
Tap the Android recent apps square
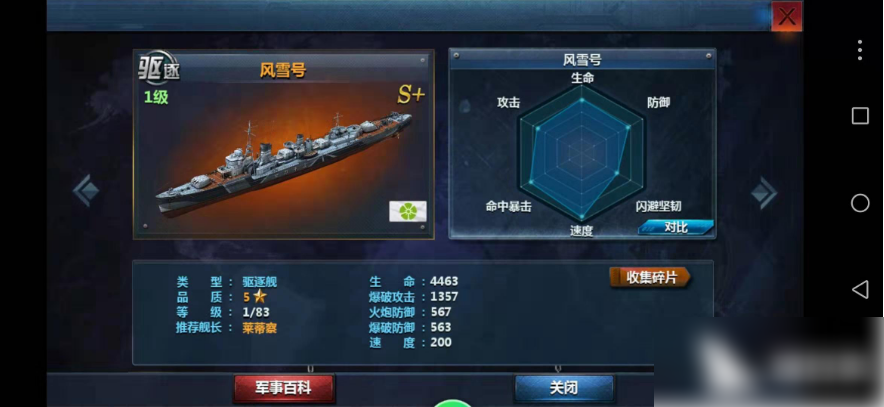(860, 116)
